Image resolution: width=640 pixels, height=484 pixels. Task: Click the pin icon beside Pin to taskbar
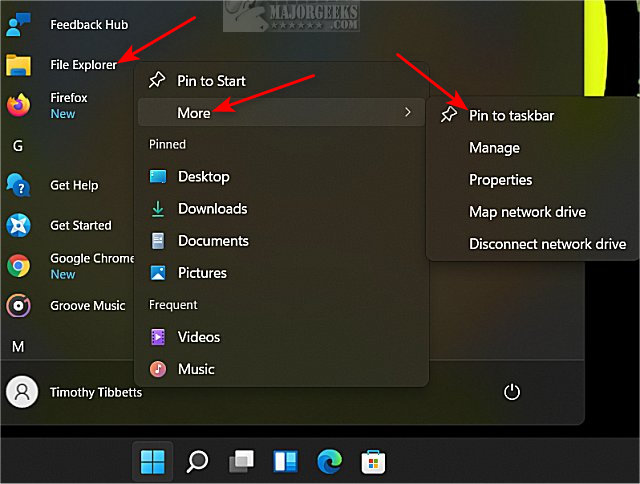pyautogui.click(x=449, y=115)
